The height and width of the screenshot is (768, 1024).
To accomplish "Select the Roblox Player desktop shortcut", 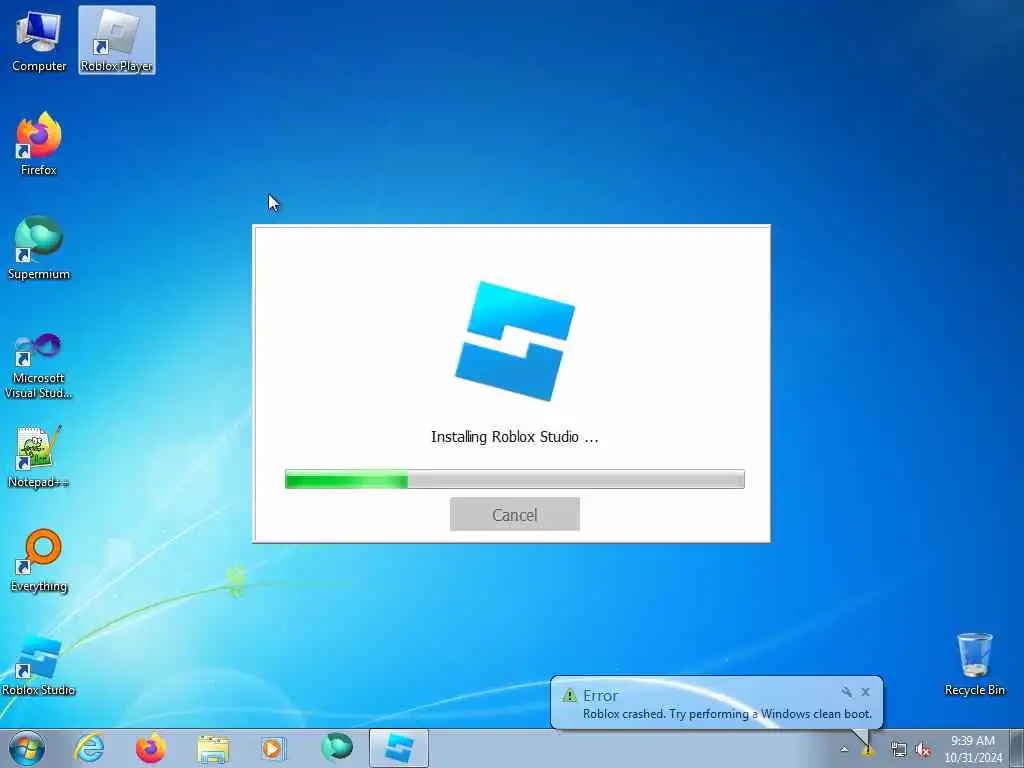I will 117,40.
